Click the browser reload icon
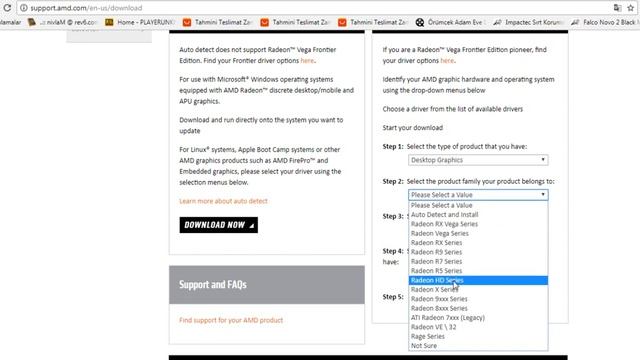The height and width of the screenshot is (360, 640). tap(7, 8)
